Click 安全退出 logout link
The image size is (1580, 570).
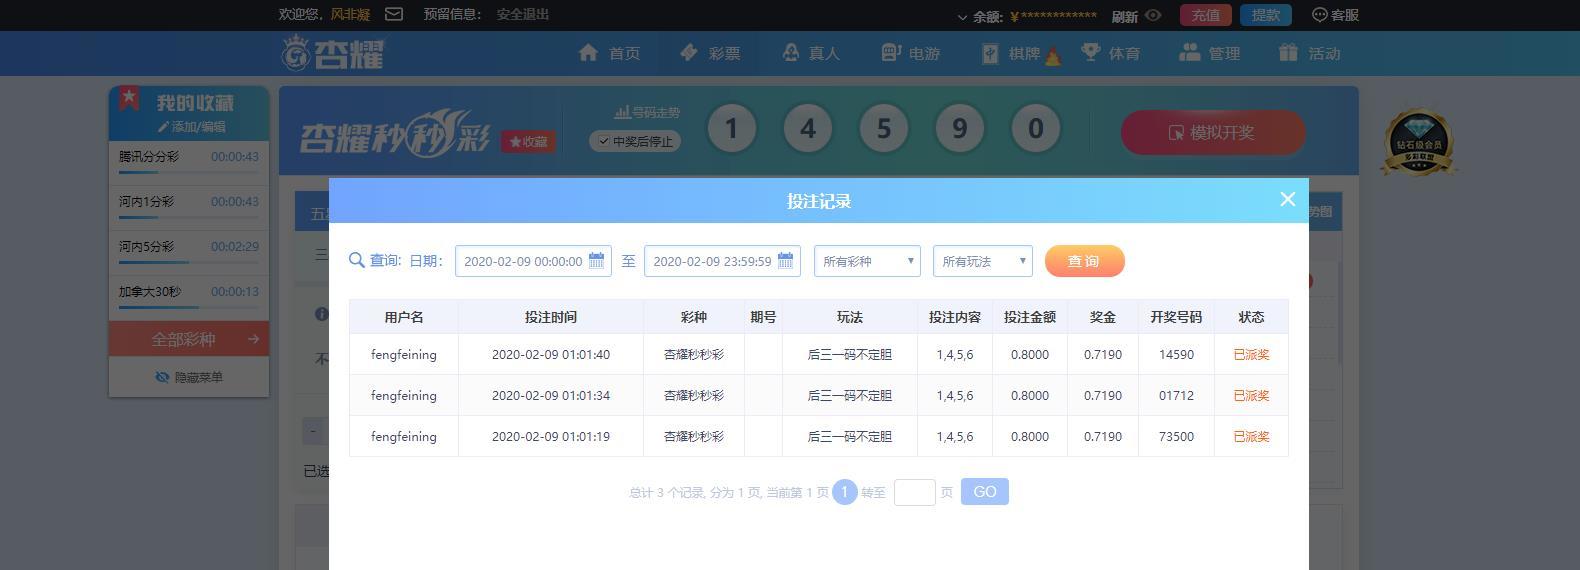[x=523, y=14]
